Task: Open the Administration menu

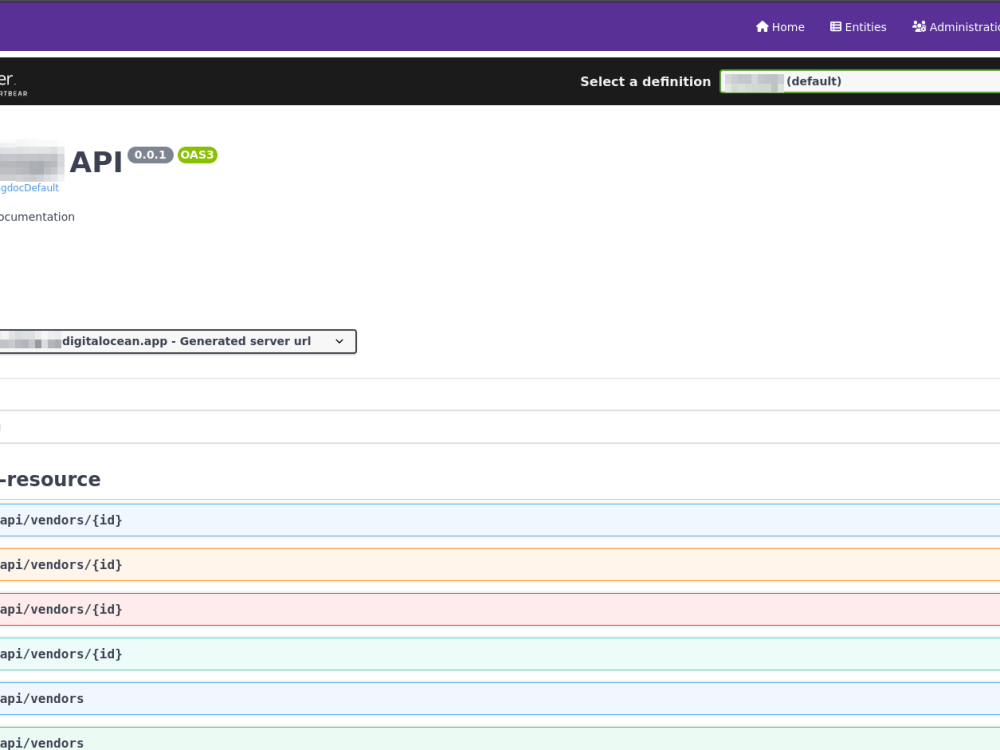Action: (x=956, y=27)
